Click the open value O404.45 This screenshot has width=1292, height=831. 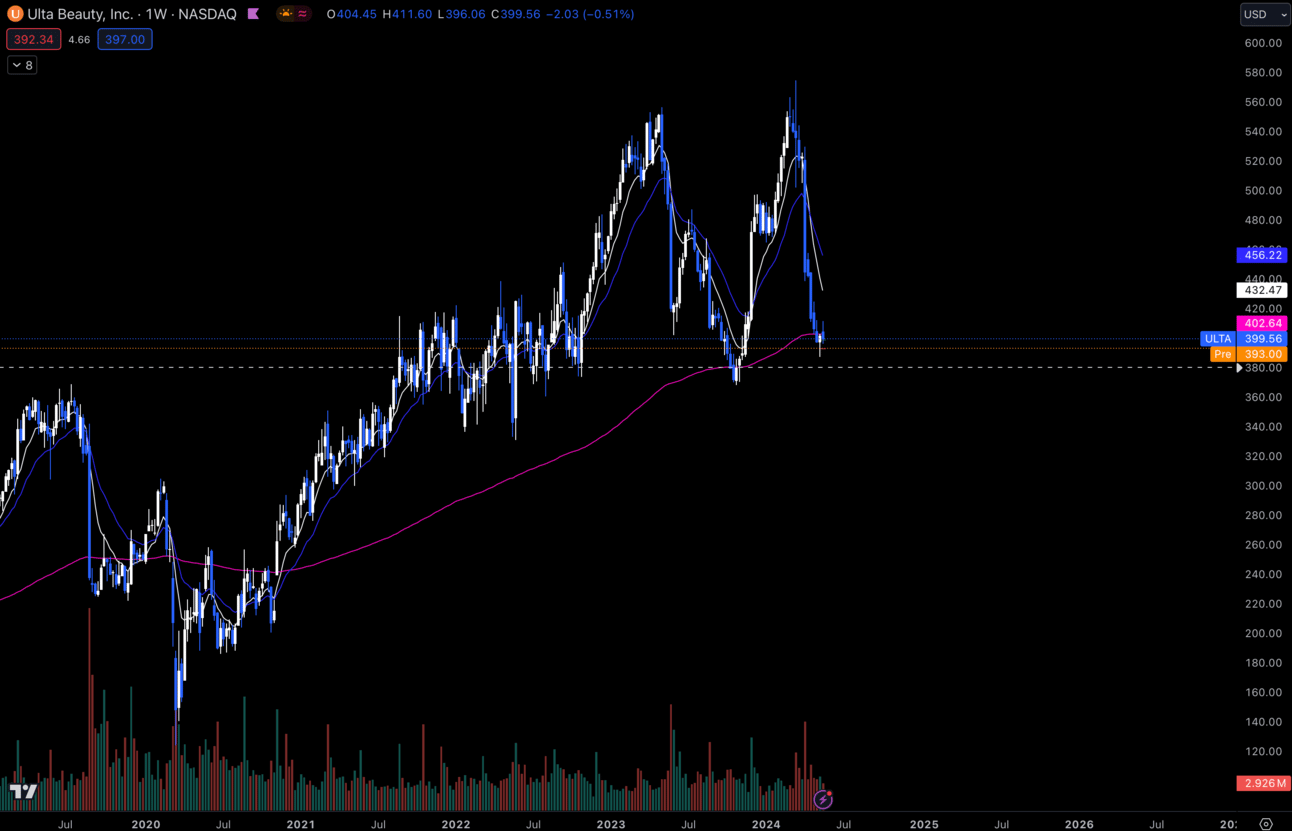352,14
